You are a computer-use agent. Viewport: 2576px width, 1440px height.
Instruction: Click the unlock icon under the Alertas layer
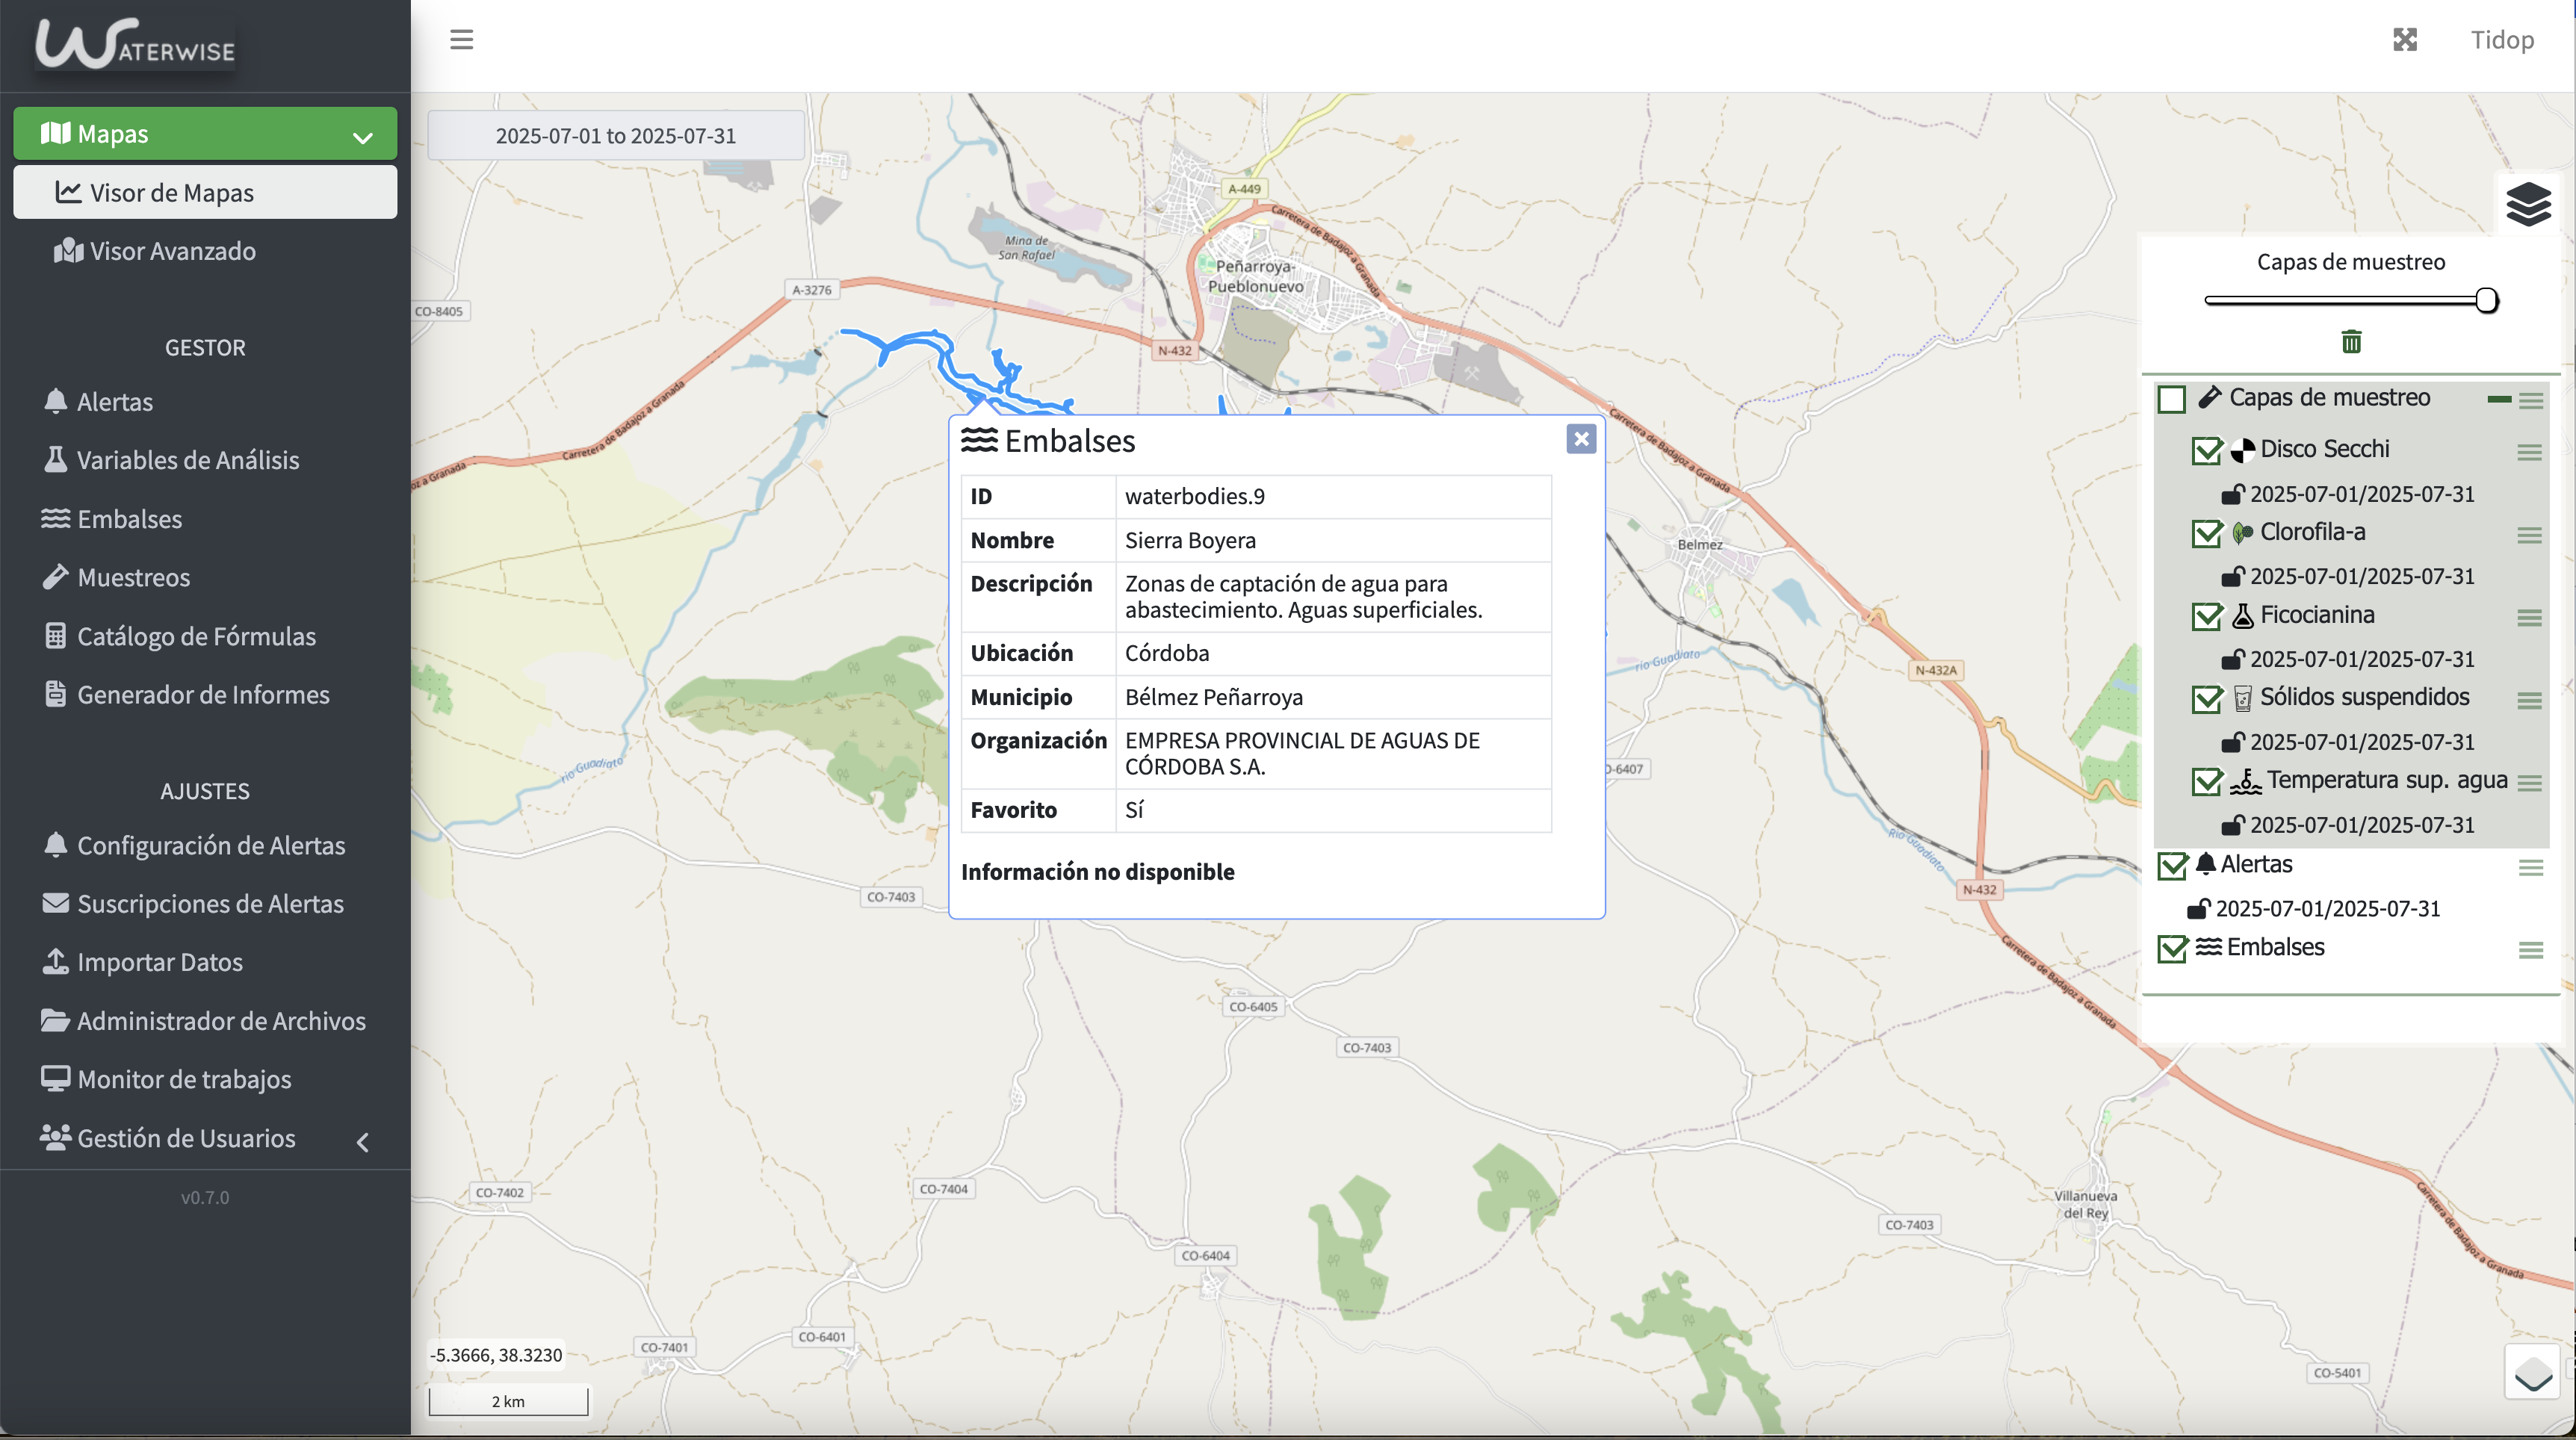point(2198,909)
